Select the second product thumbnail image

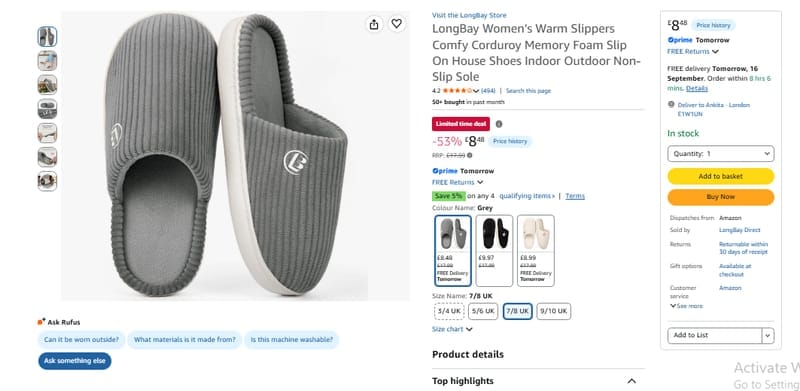pyautogui.click(x=47, y=61)
